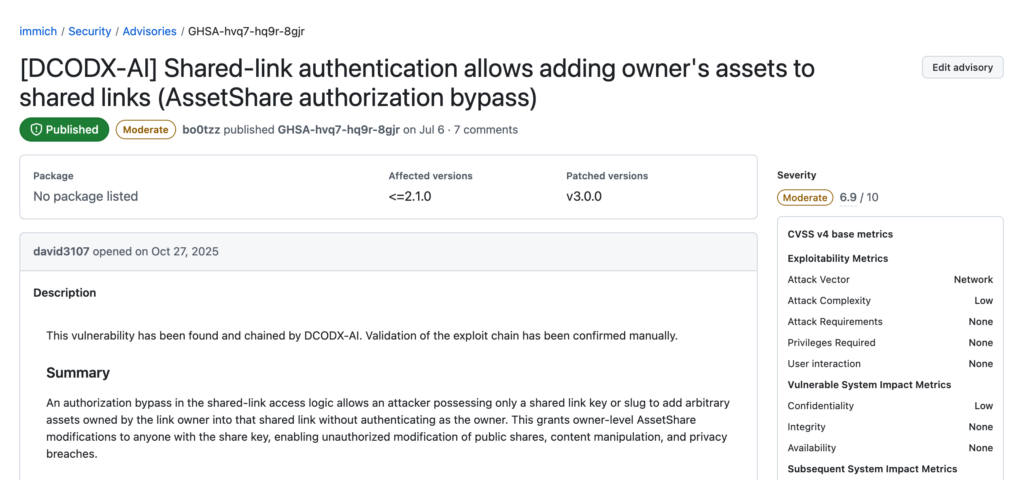Click the Moderate severity badge in sidebar
This screenshot has width=1024, height=480.
tap(805, 197)
